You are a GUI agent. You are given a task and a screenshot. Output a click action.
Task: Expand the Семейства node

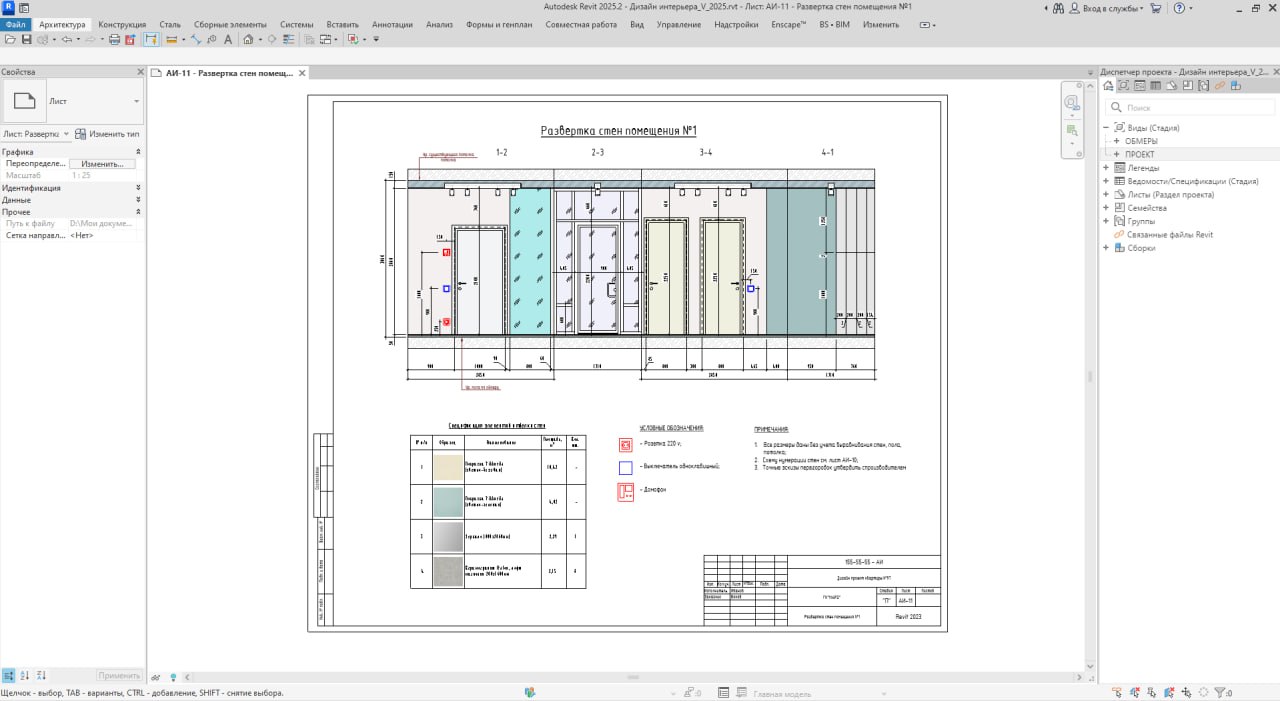pyautogui.click(x=1106, y=208)
